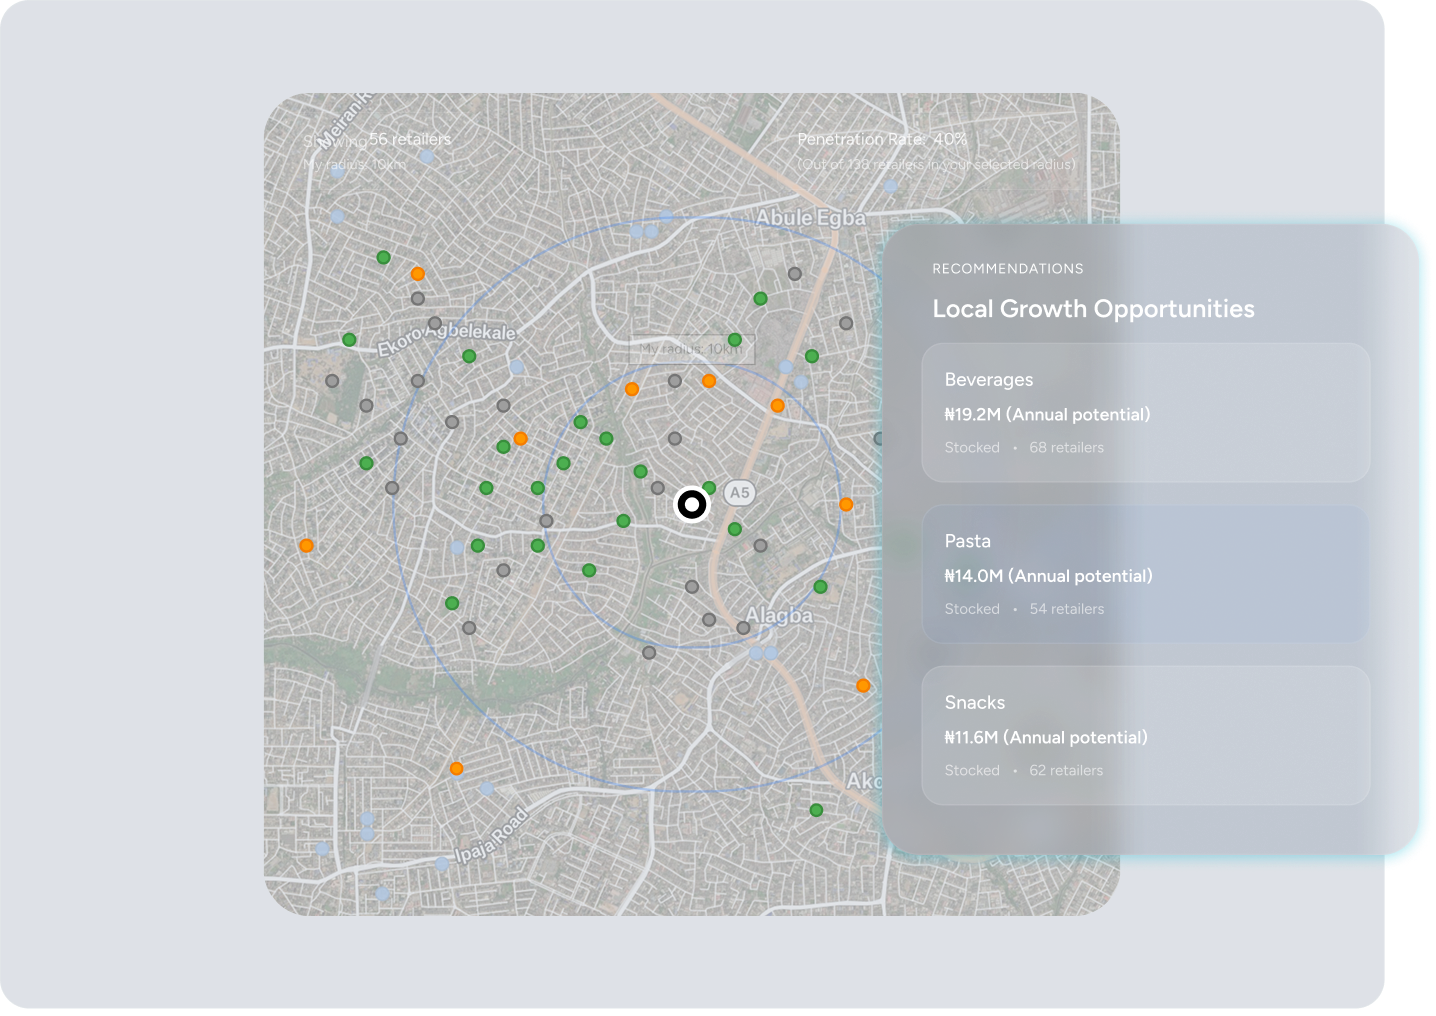The height and width of the screenshot is (1016, 1436).
Task: Click the '54 retailers' text under Pasta
Action: pyautogui.click(x=1066, y=609)
